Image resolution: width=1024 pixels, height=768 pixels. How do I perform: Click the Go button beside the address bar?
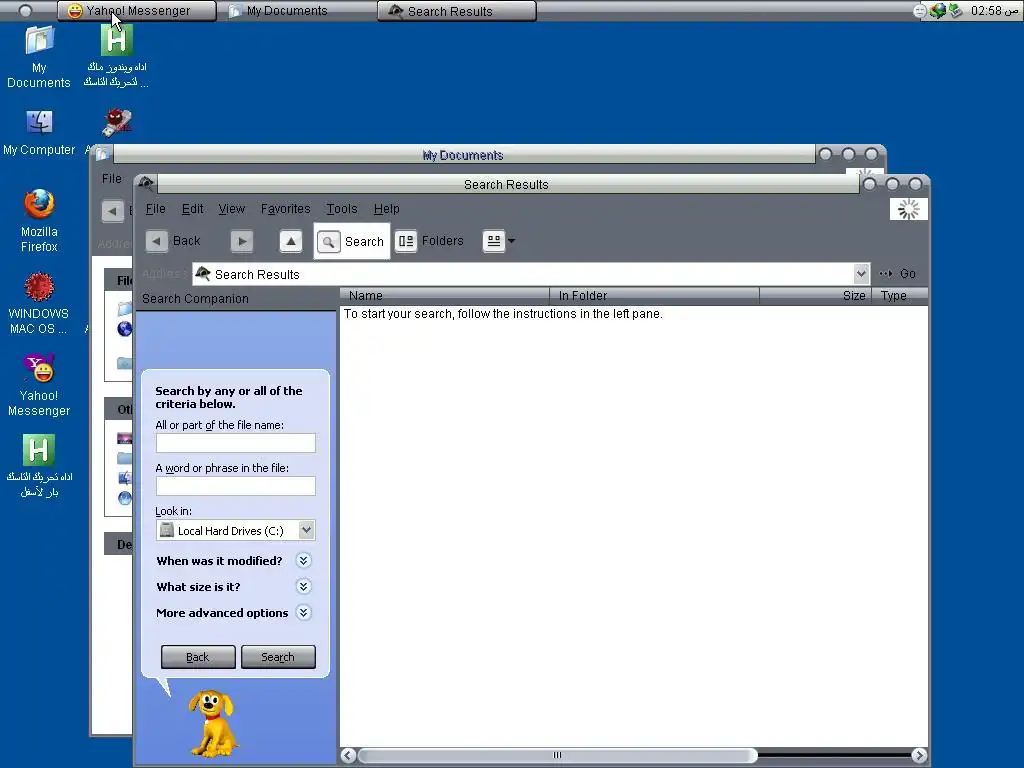[x=897, y=274]
